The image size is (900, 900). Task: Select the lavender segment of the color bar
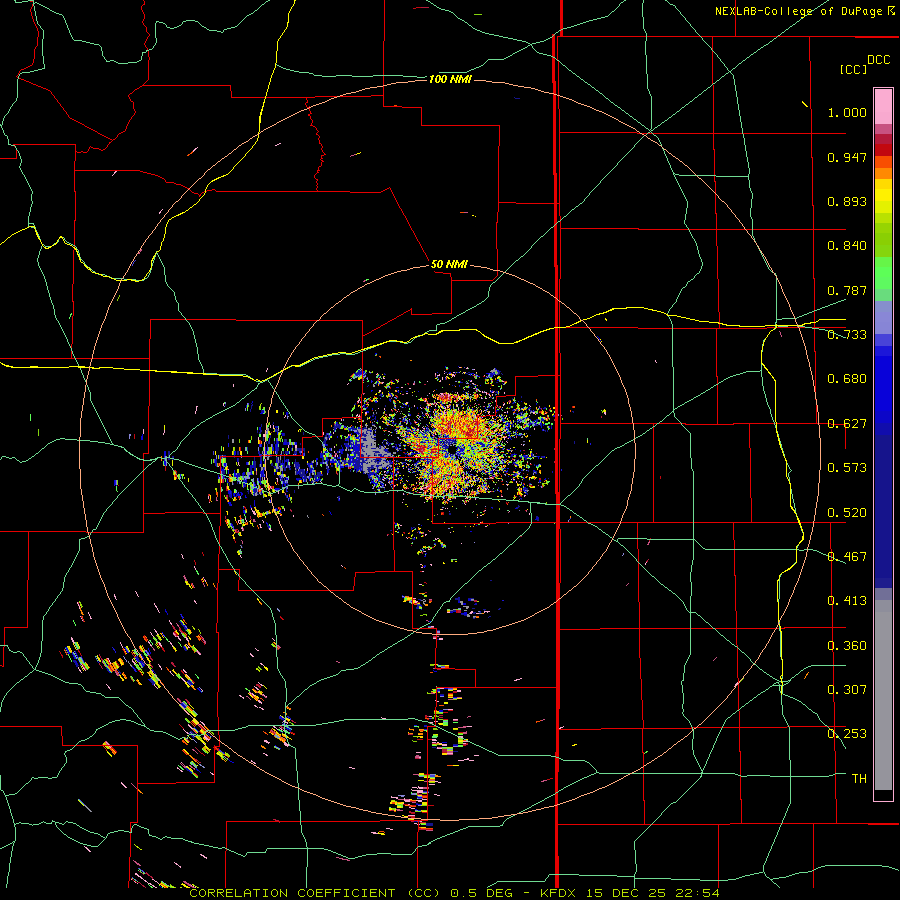(883, 317)
